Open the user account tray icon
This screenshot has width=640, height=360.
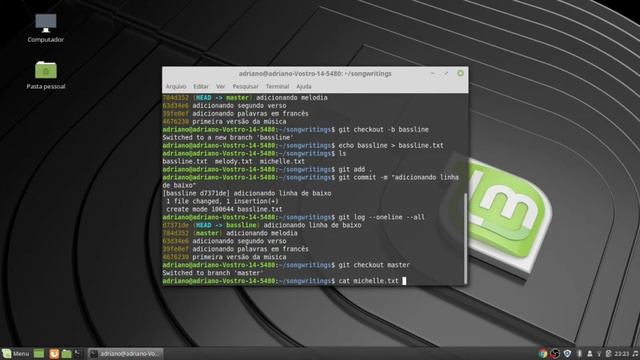[589, 353]
